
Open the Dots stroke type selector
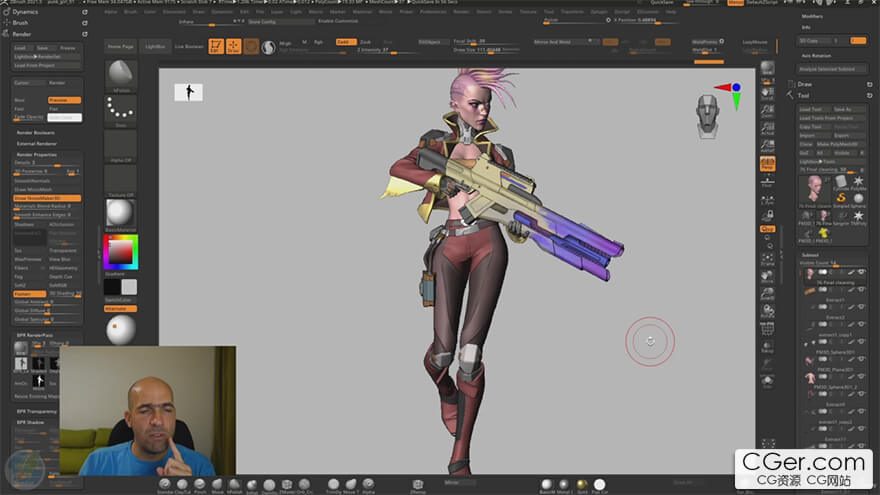(x=120, y=110)
